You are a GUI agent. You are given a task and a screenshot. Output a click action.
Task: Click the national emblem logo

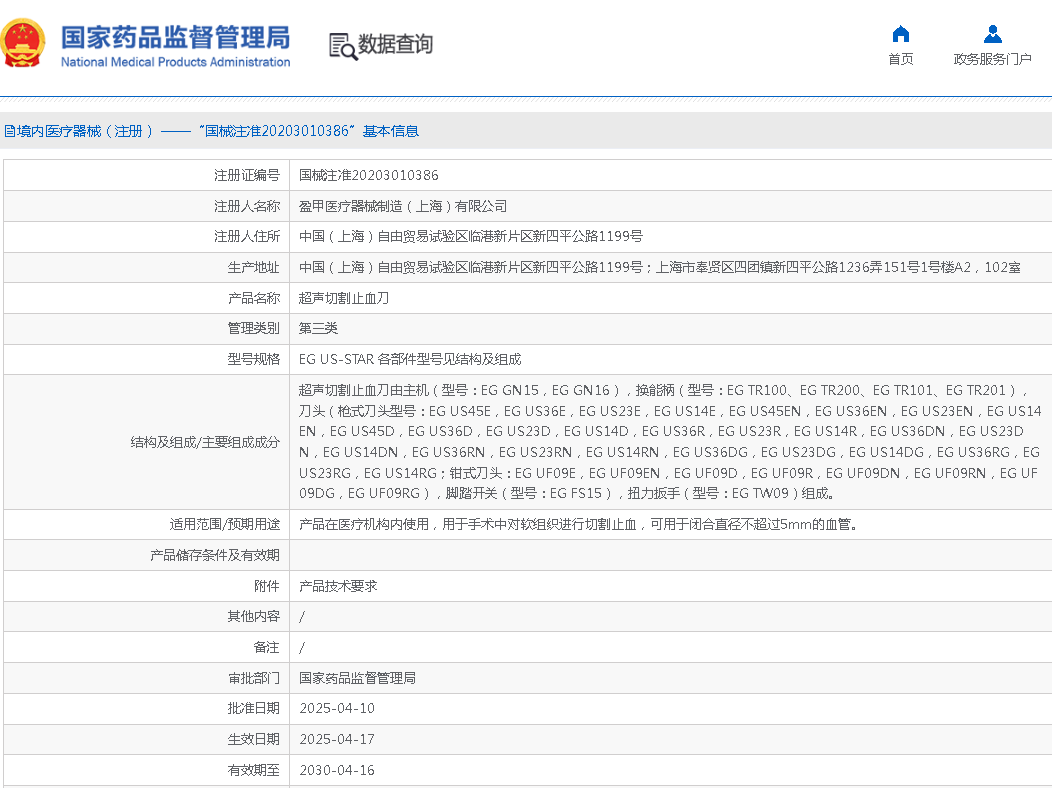[x=24, y=44]
